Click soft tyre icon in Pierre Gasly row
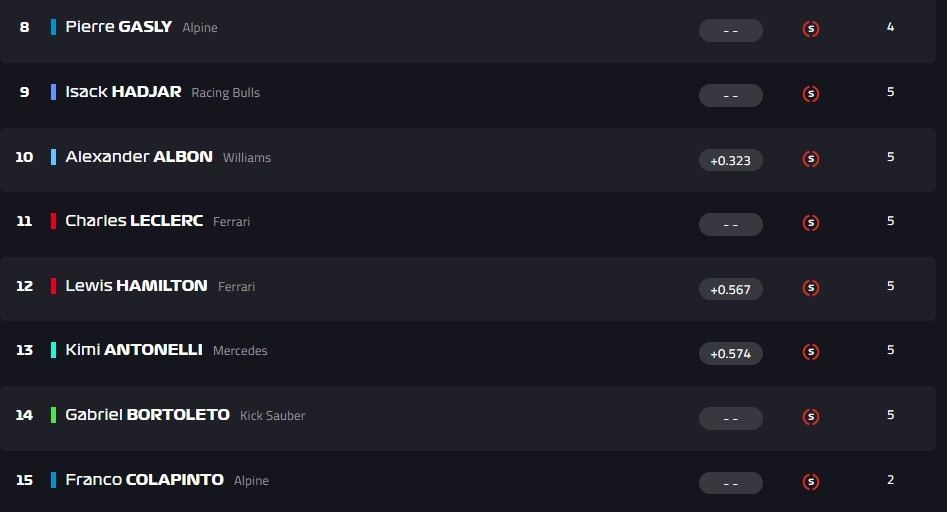Image resolution: width=947 pixels, height=512 pixels. click(x=811, y=29)
